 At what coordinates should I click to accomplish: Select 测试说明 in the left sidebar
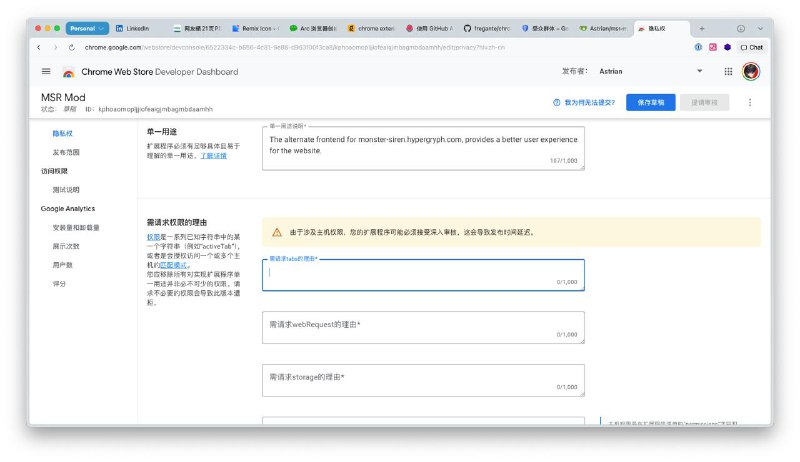[66, 190]
